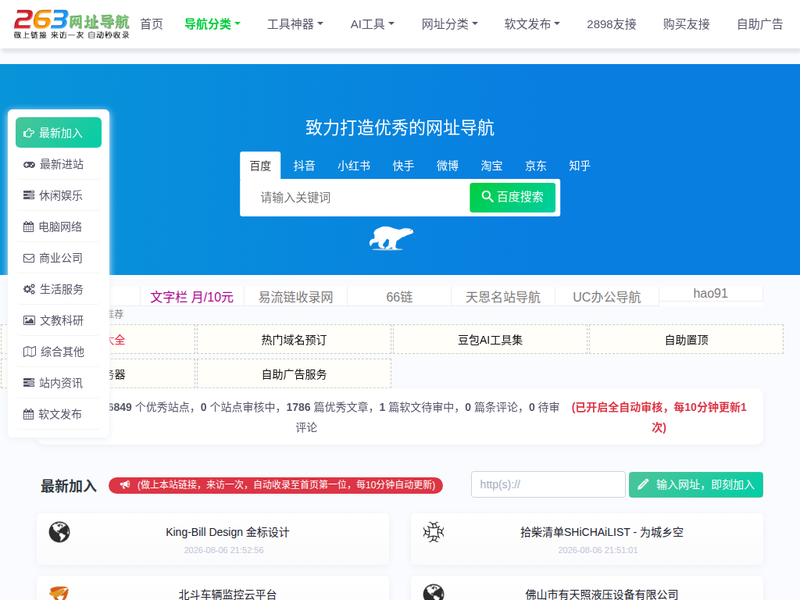Switch to the 微博 search tab
The width and height of the screenshot is (800, 600).
pos(447,166)
